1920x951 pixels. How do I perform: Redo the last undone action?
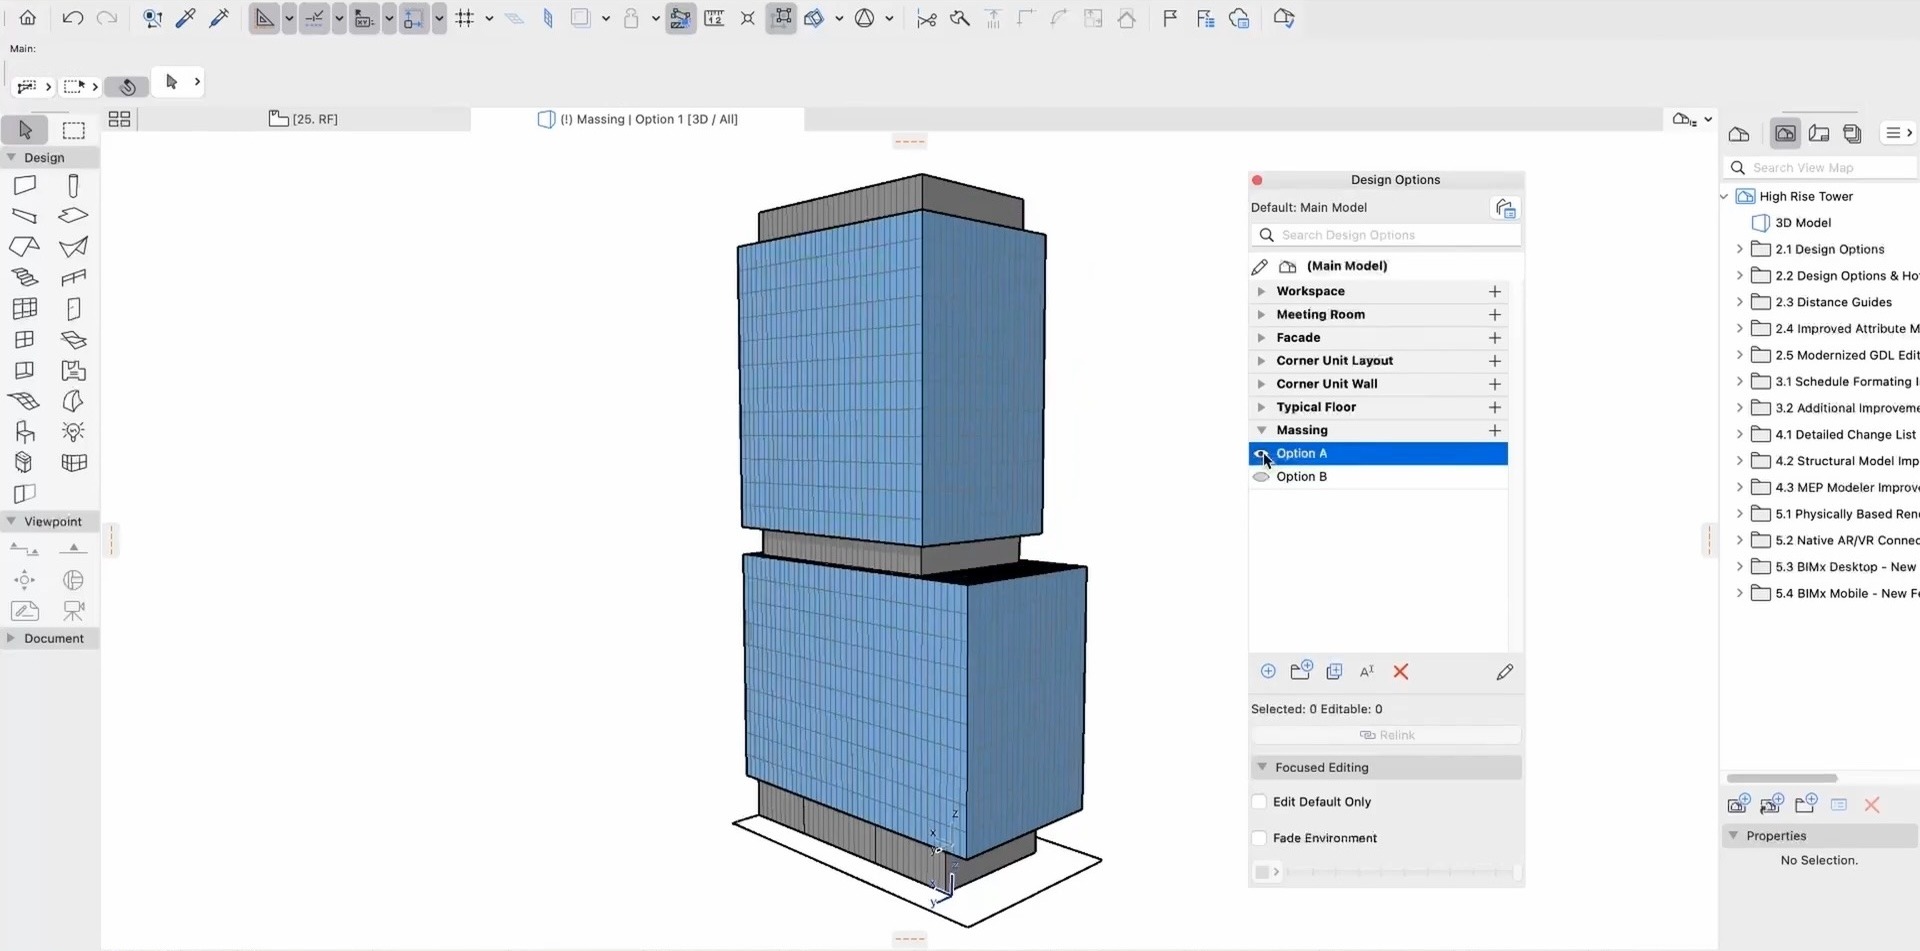pos(106,18)
